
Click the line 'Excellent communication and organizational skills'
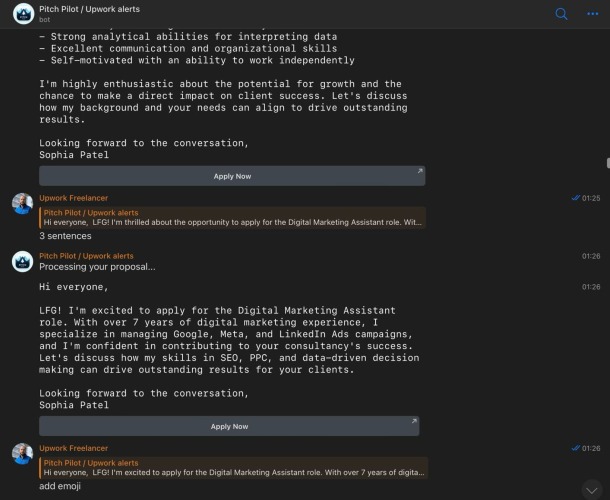188,48
